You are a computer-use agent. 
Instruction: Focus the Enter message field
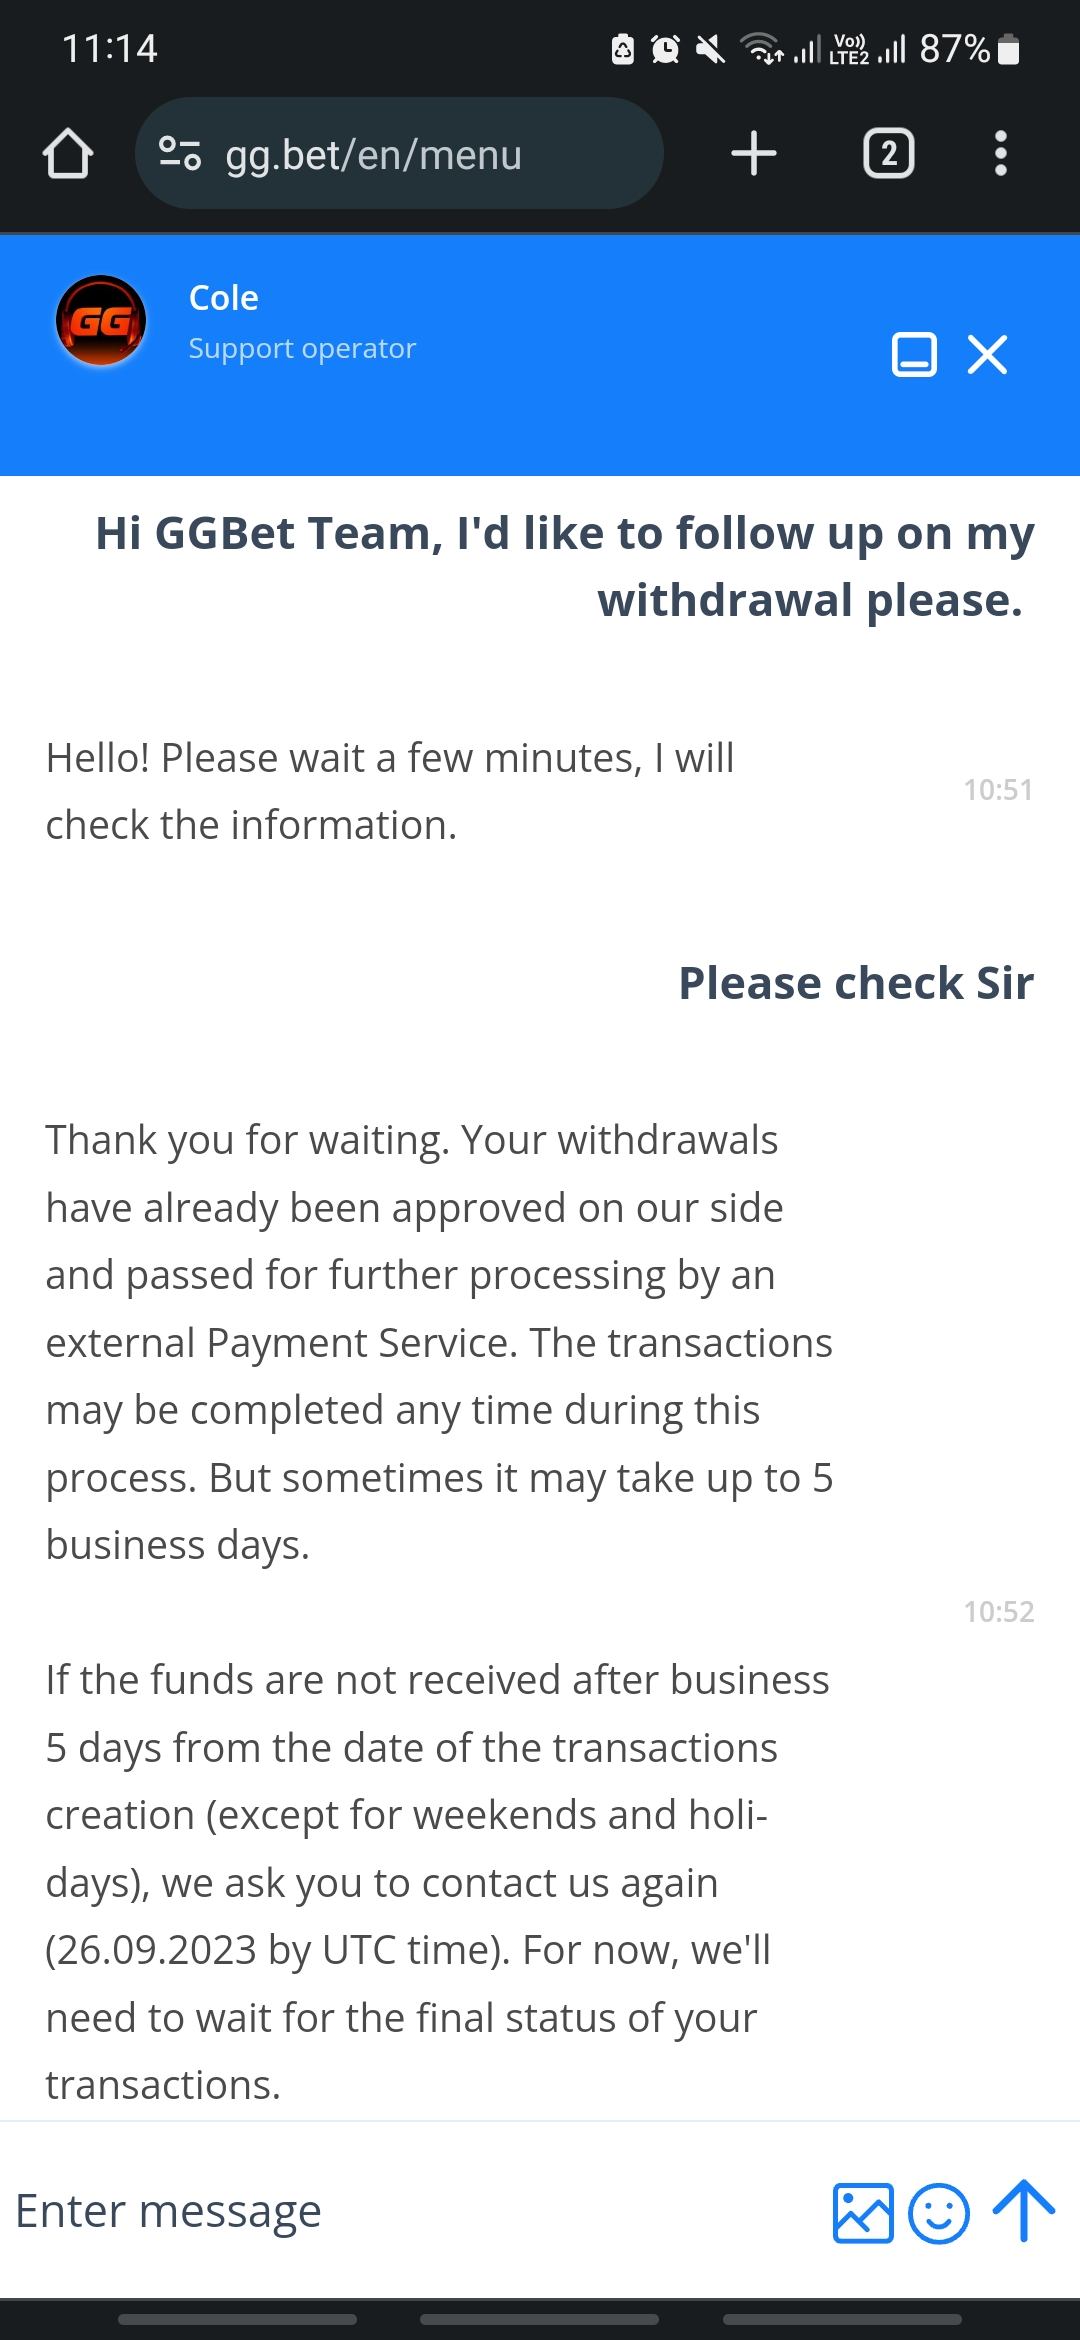click(x=400, y=2211)
